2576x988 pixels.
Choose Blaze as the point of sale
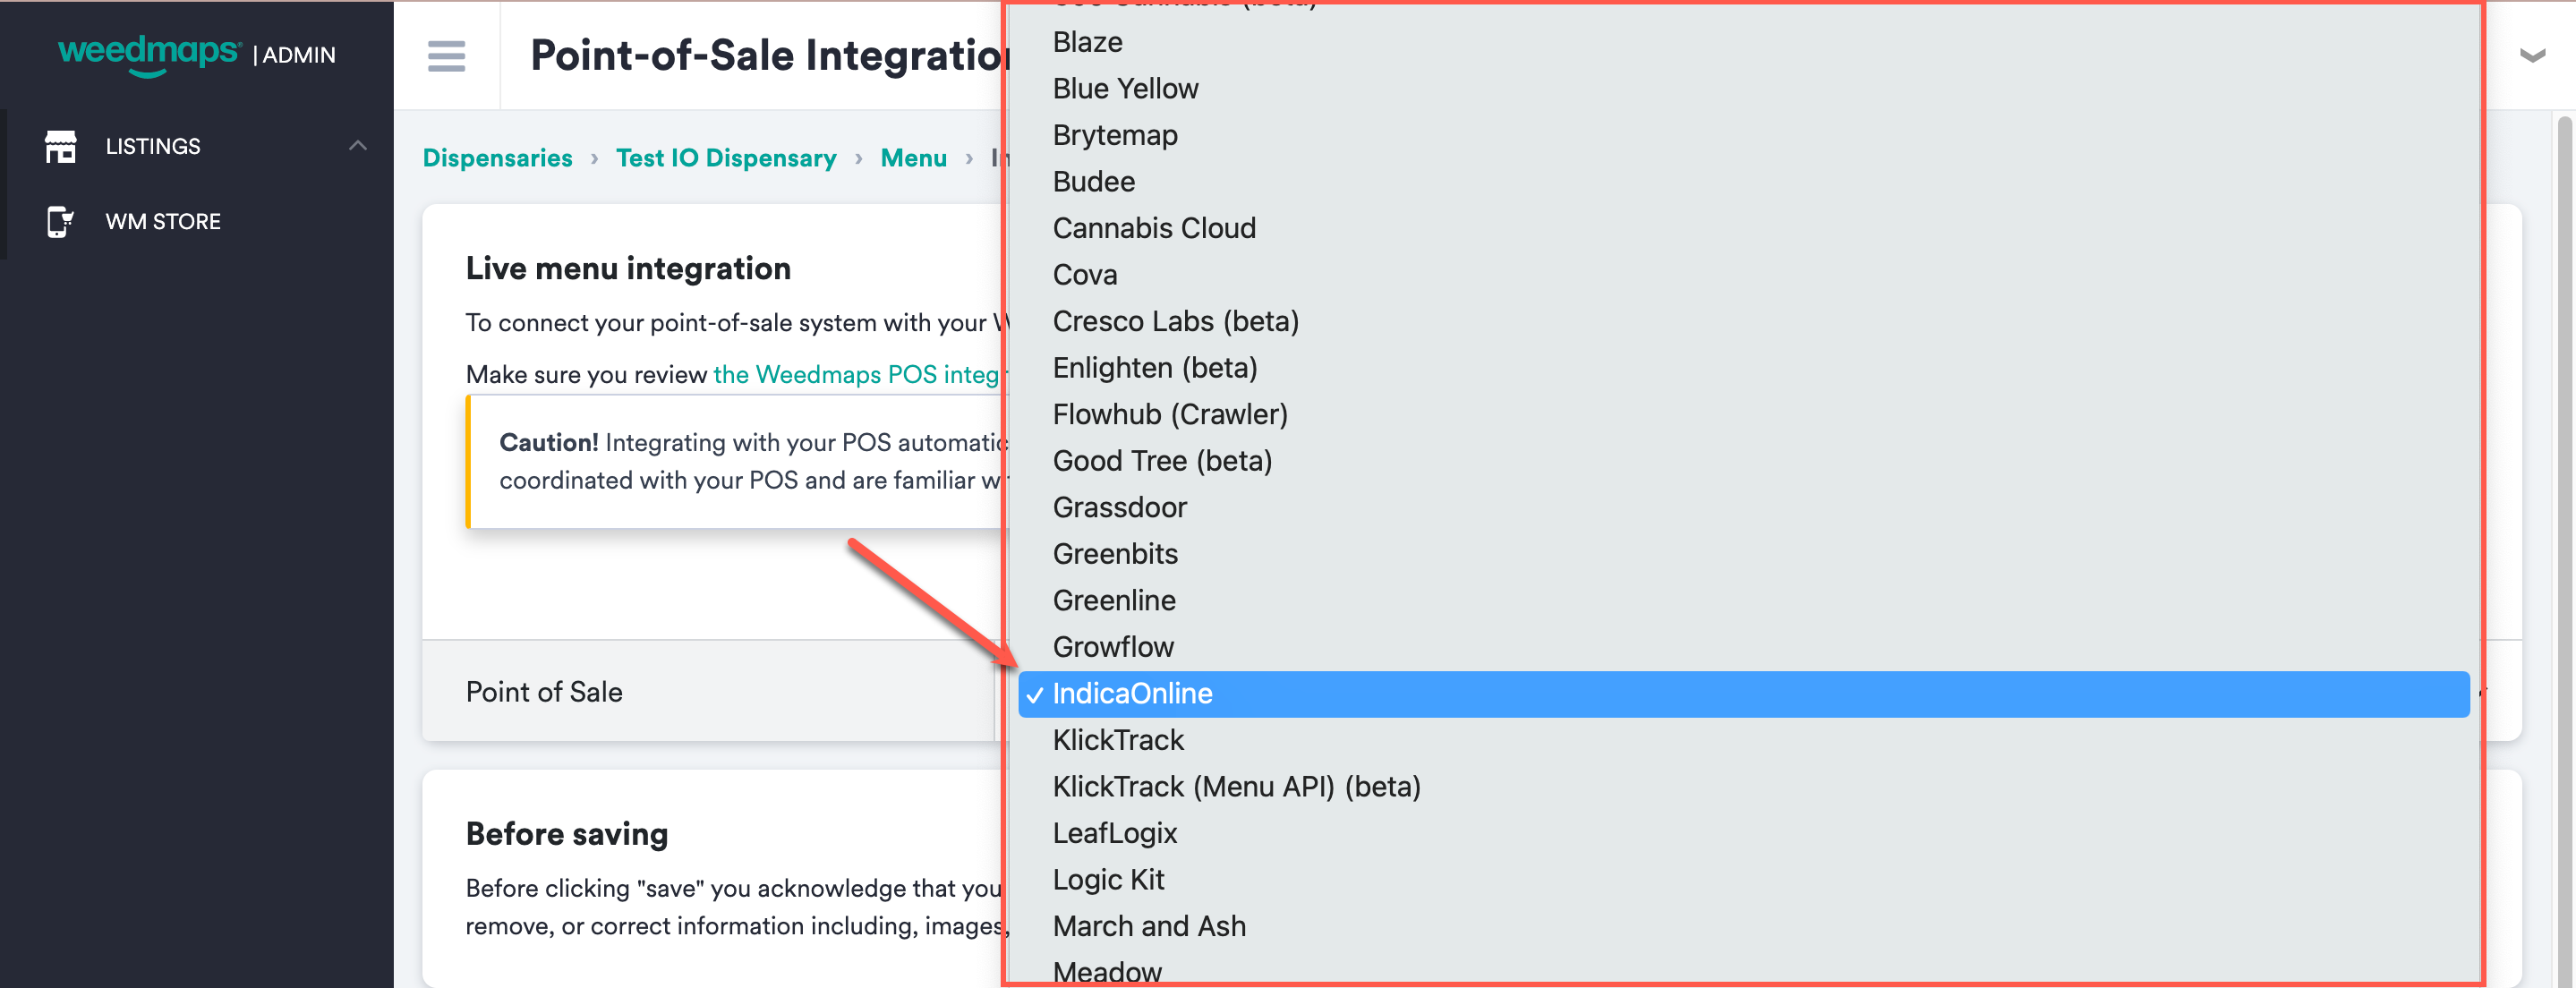coord(1087,41)
